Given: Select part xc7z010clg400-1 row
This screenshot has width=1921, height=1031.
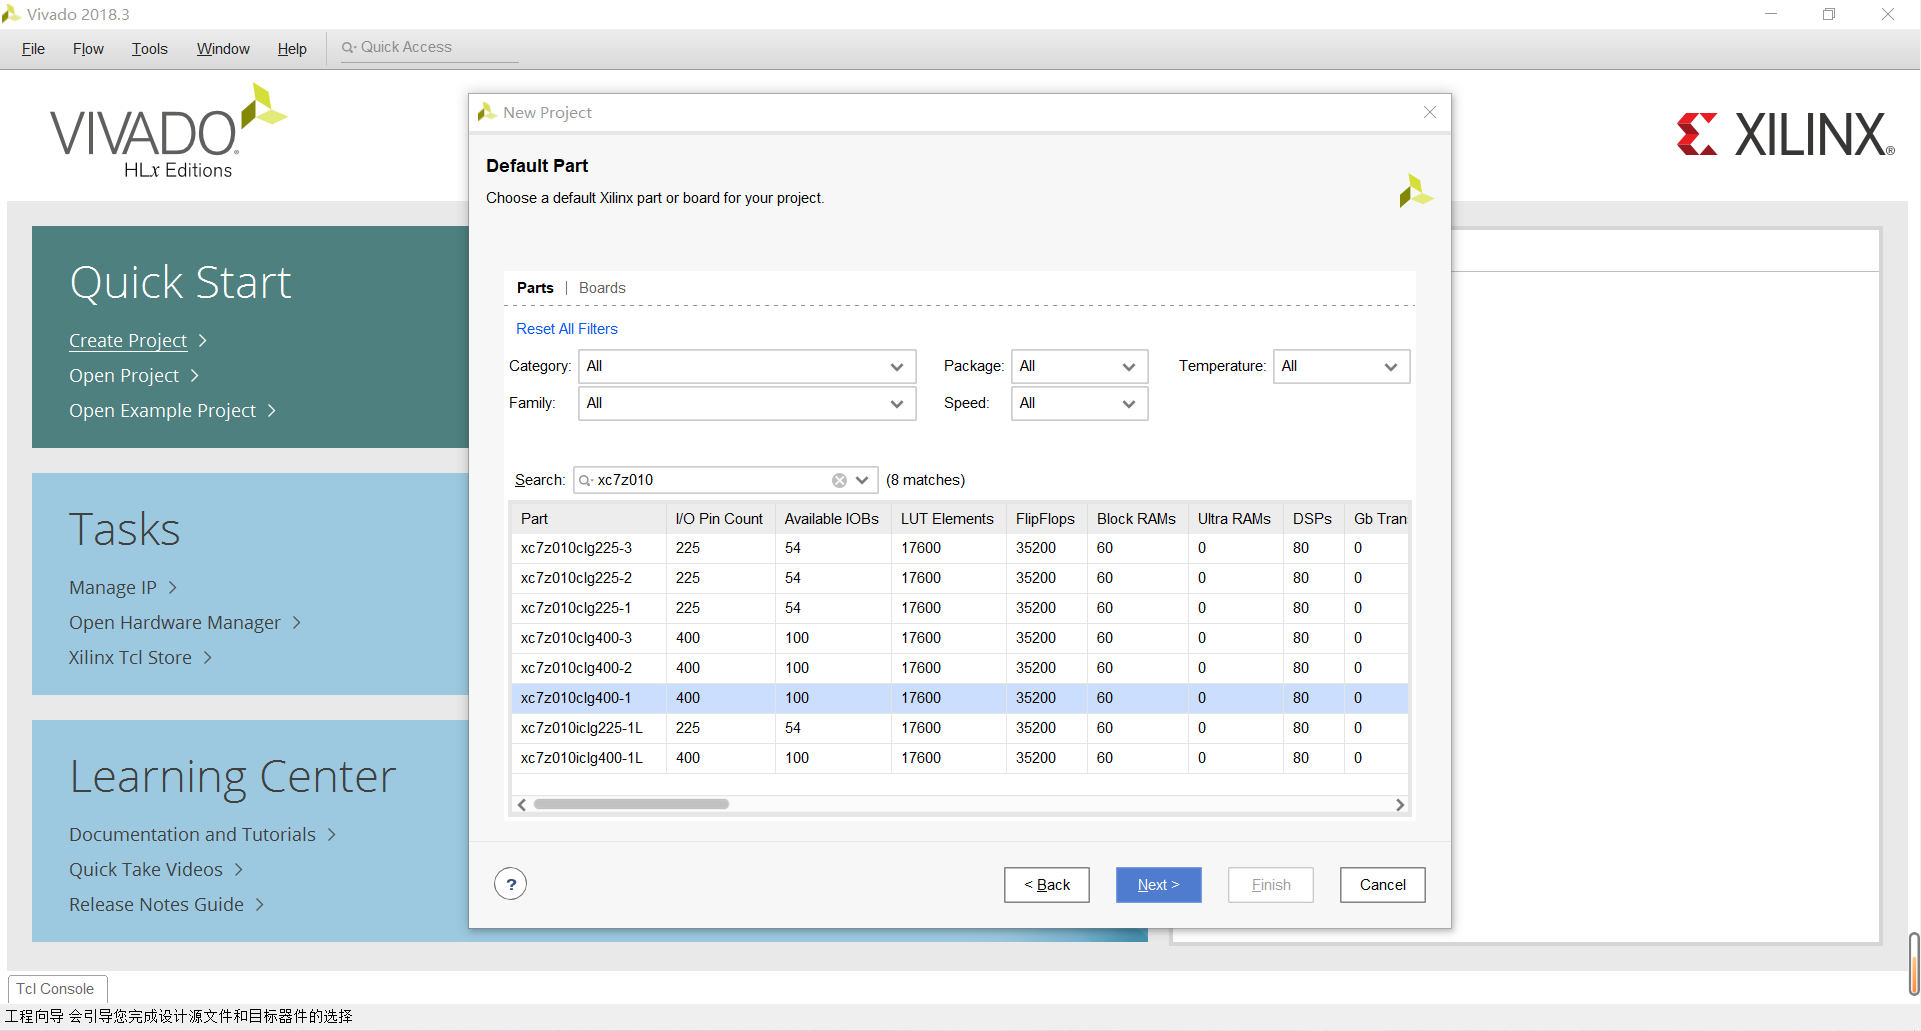Looking at the screenshot, I should 960,698.
